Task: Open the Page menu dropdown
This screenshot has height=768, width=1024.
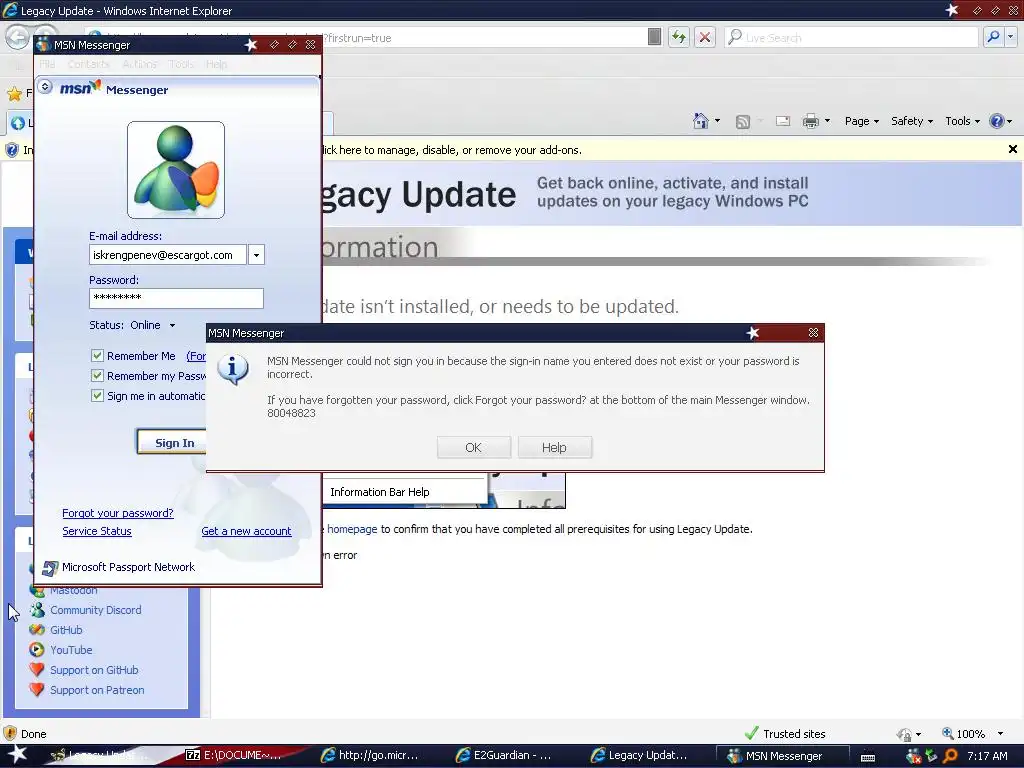Action: [x=861, y=121]
